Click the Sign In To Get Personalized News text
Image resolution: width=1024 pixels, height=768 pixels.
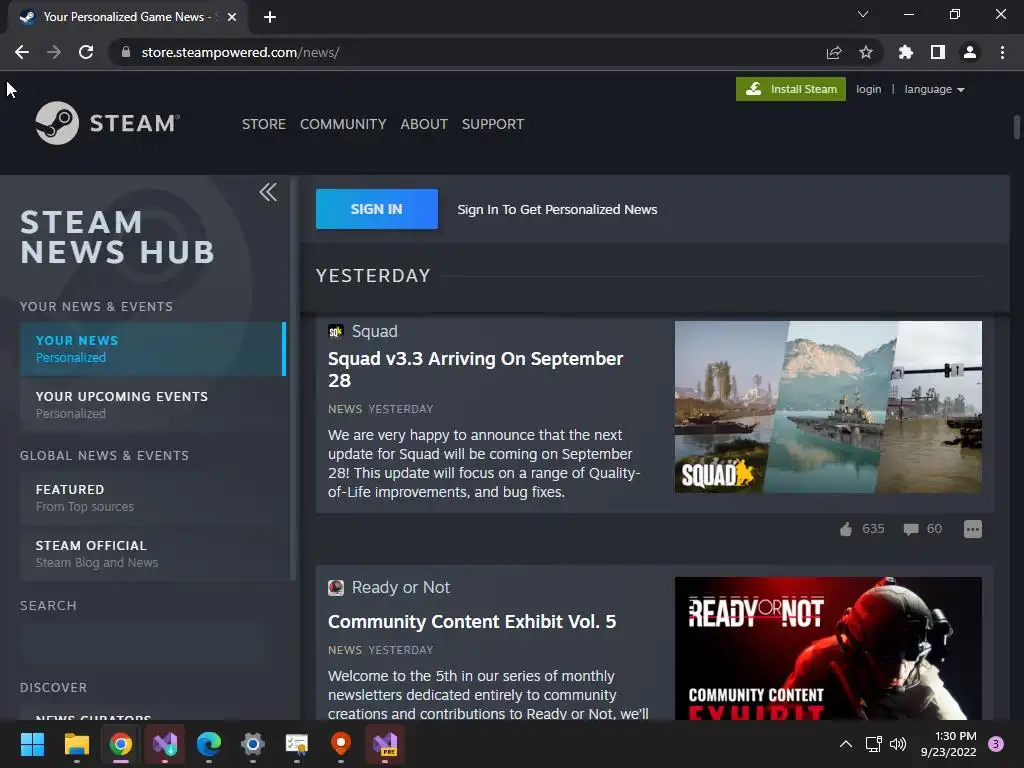[557, 210]
